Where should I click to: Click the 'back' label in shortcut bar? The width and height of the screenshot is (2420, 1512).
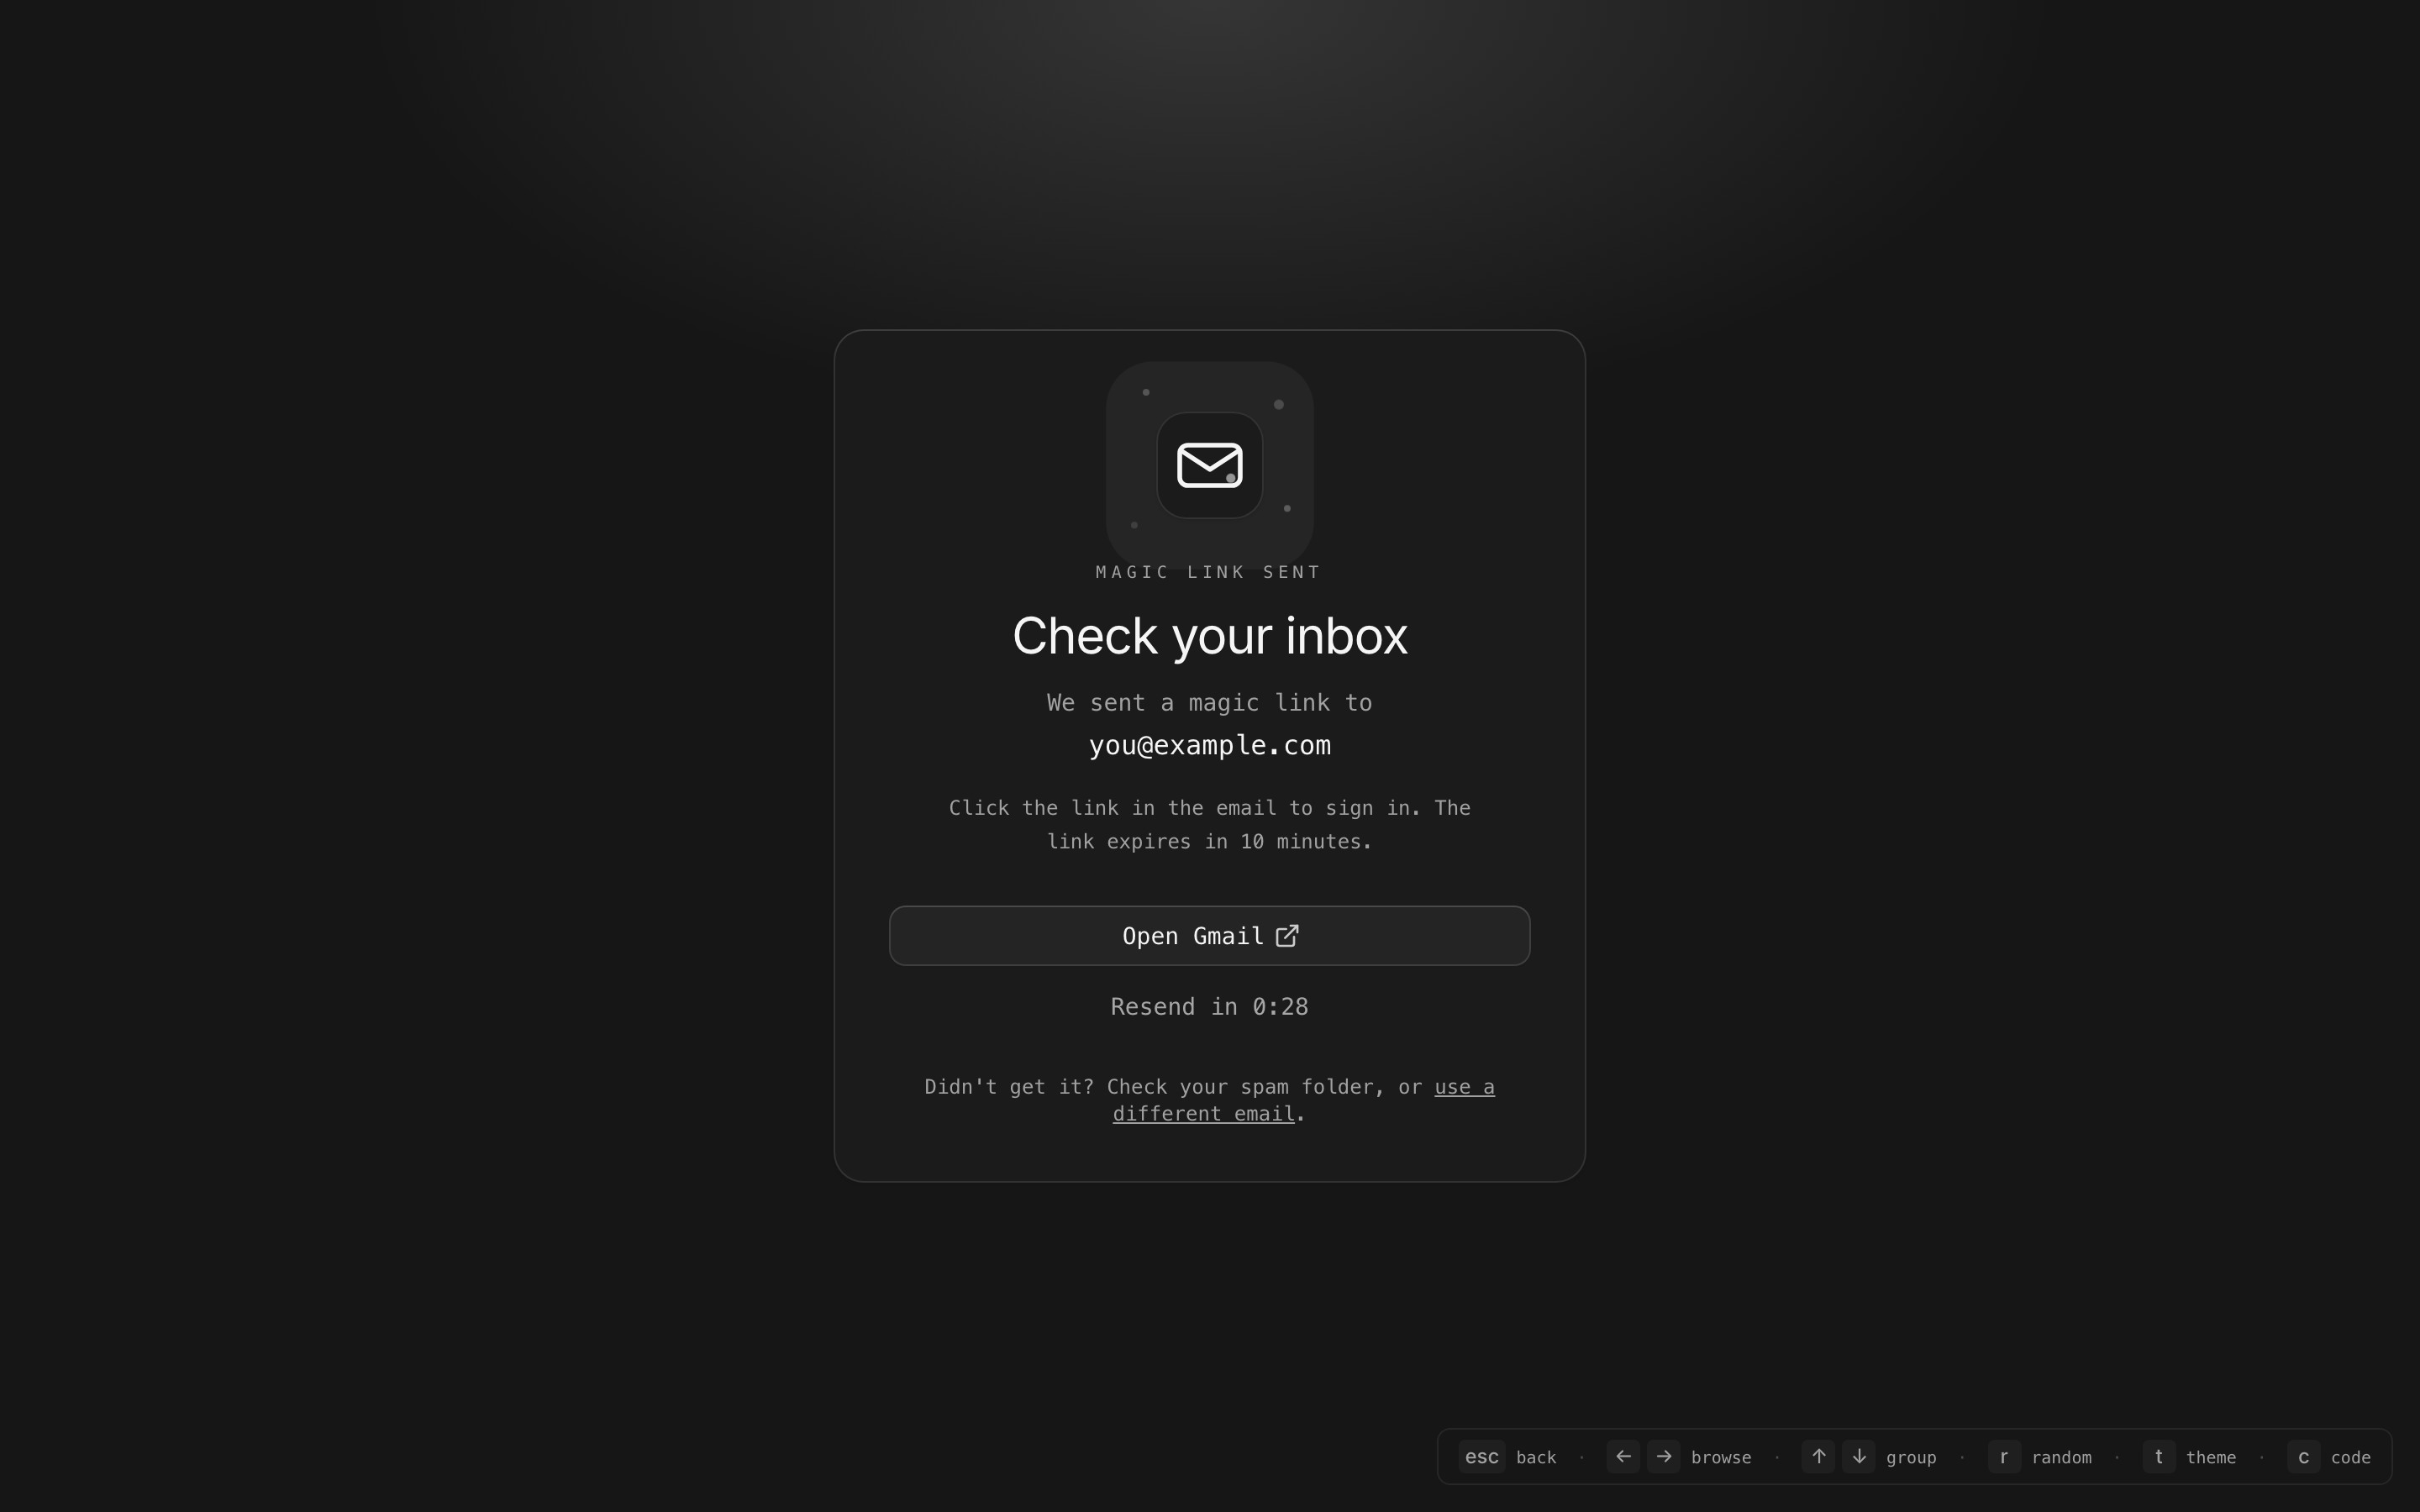tap(1536, 1458)
